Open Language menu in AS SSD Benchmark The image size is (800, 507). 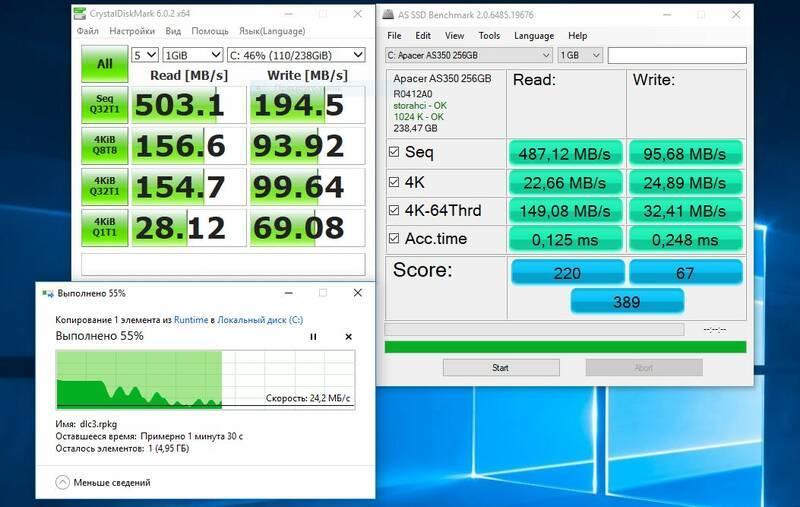pos(534,36)
